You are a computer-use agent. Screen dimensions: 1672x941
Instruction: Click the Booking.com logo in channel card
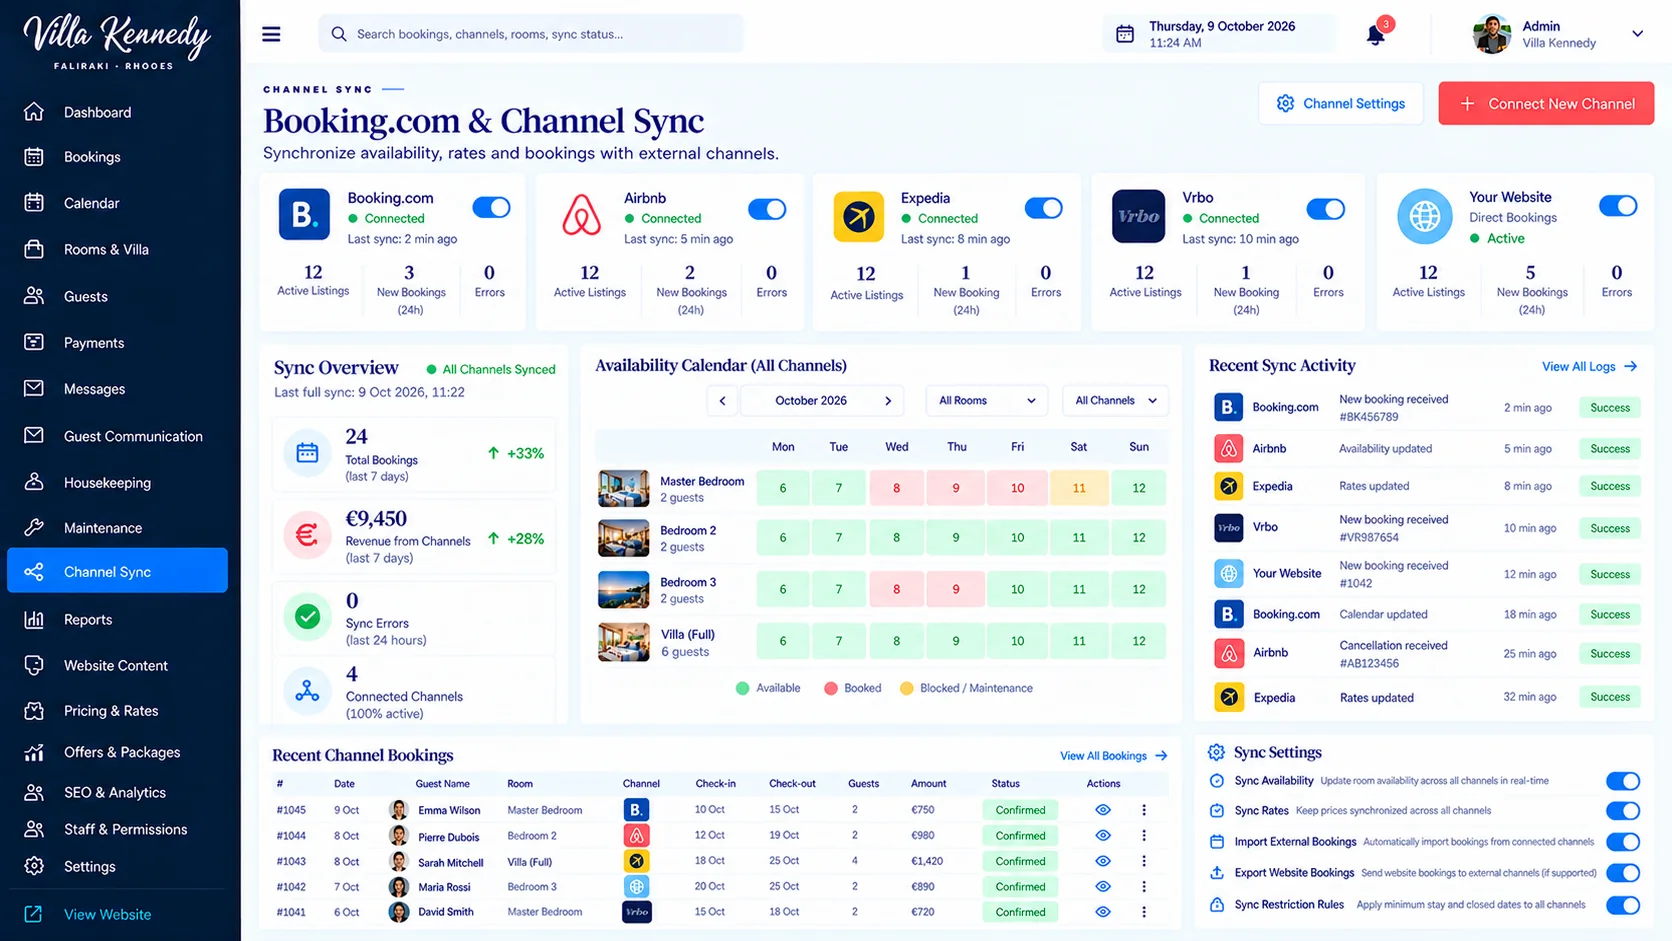[x=304, y=214]
